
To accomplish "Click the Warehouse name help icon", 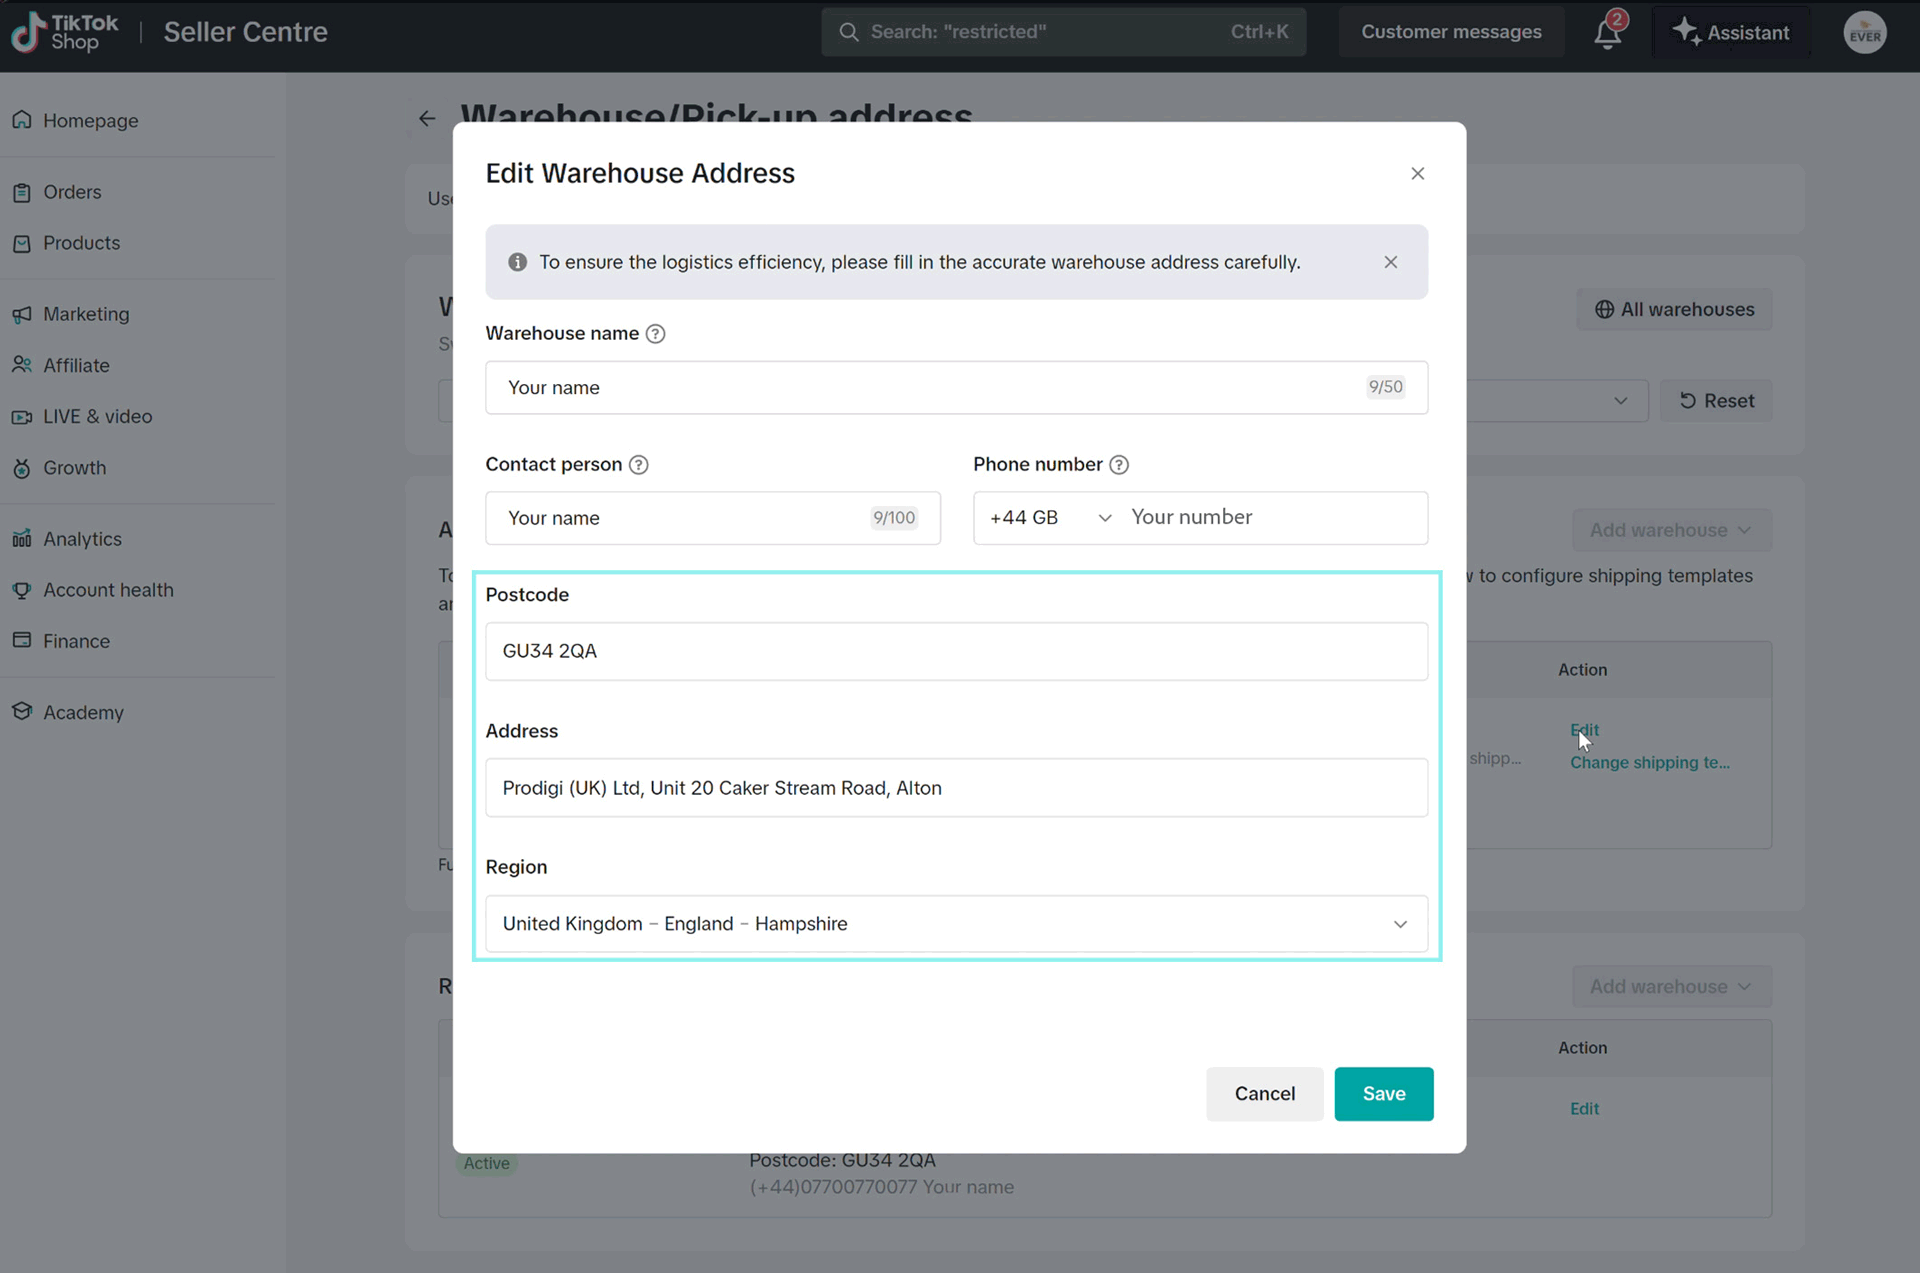I will 655,334.
